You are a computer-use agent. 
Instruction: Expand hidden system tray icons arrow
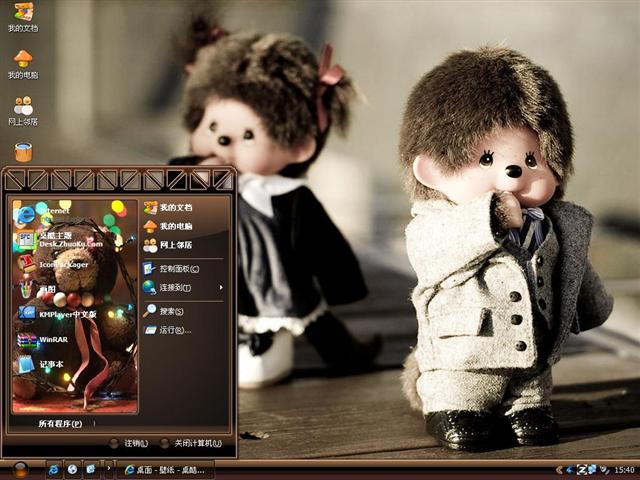tap(560, 469)
